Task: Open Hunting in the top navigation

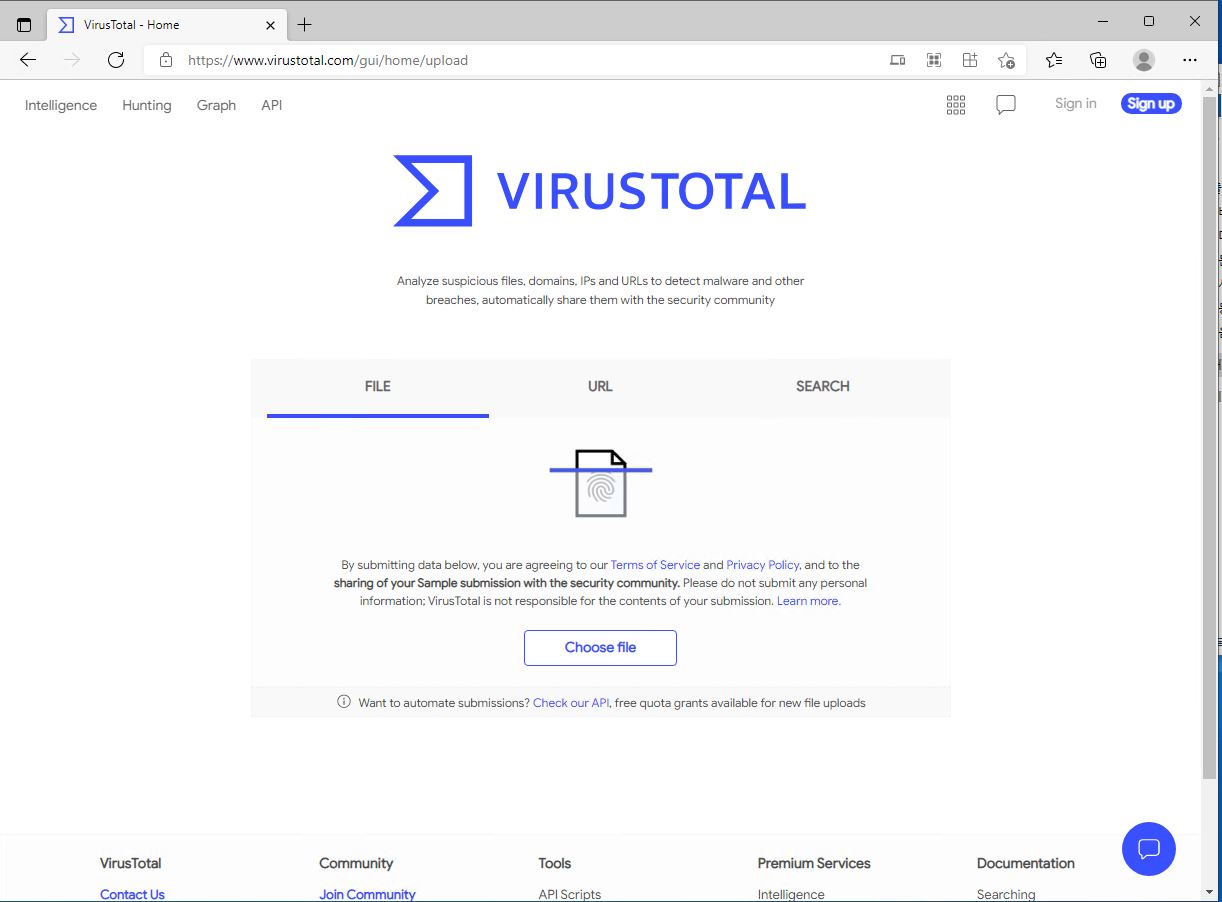Action: click(x=147, y=105)
